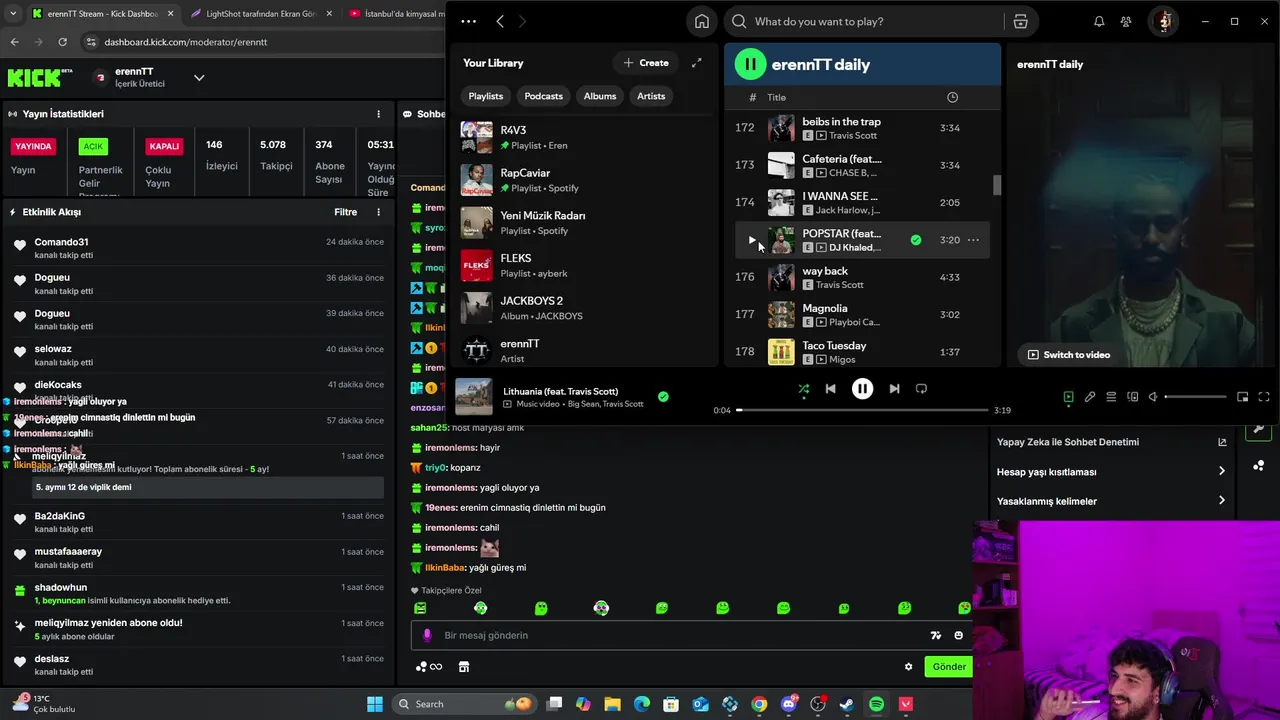Open the Spotify three-dot menu

pyautogui.click(x=468, y=21)
